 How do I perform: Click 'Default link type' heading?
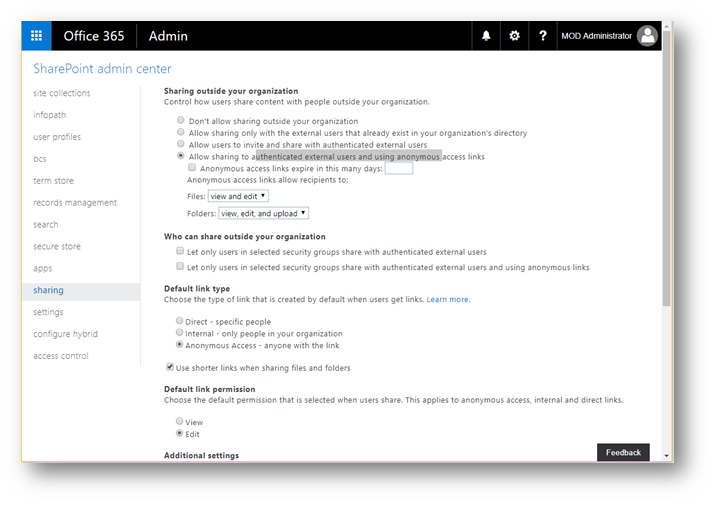pos(197,289)
